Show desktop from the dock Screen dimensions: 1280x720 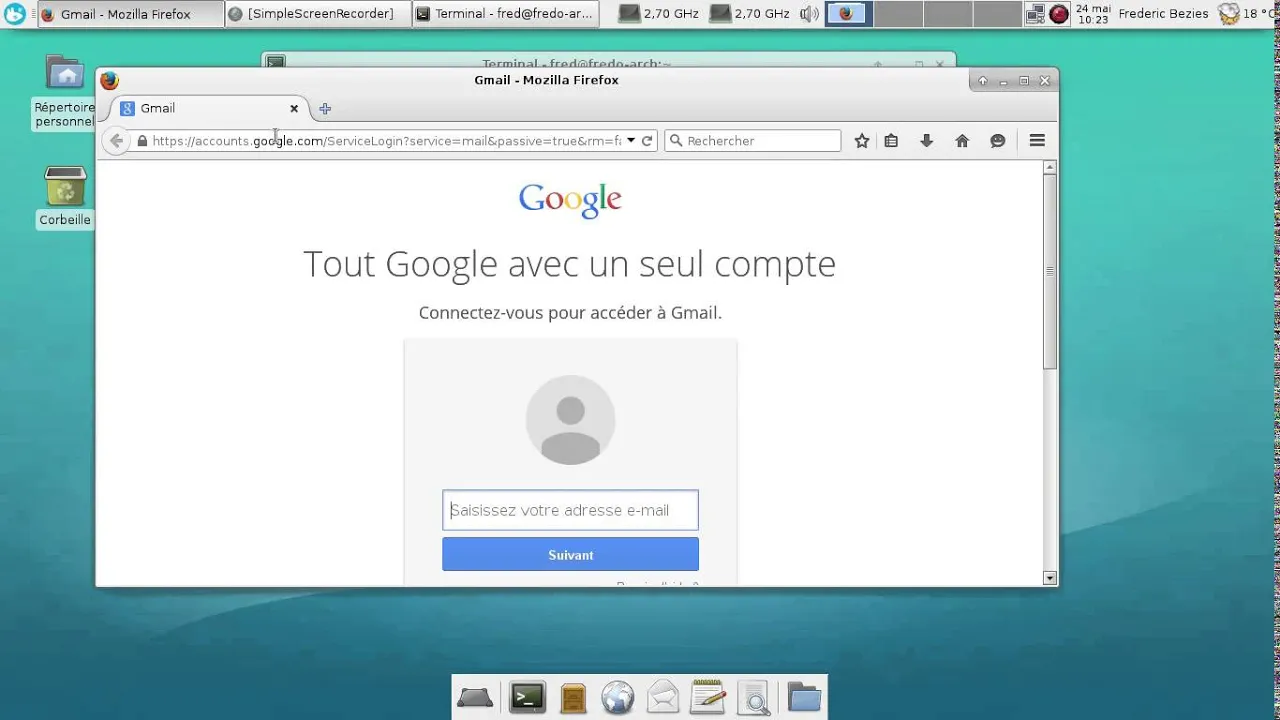[x=475, y=697]
